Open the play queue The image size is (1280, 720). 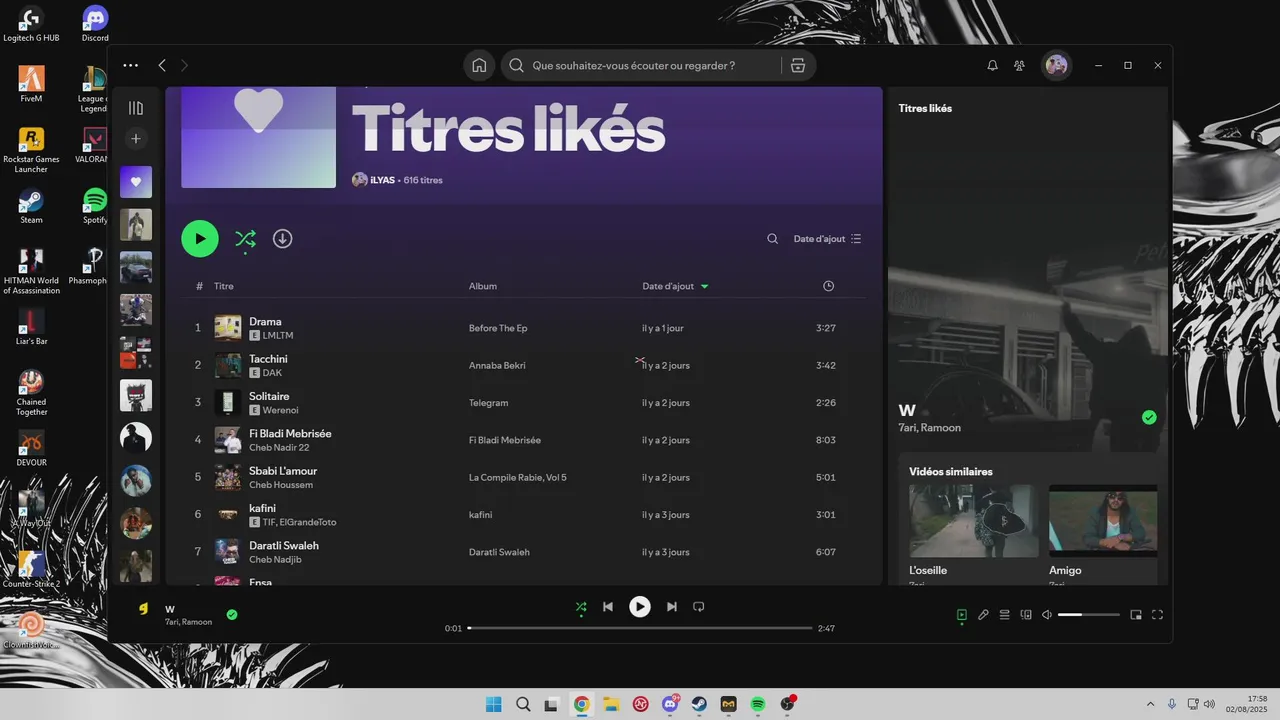[x=1005, y=615]
